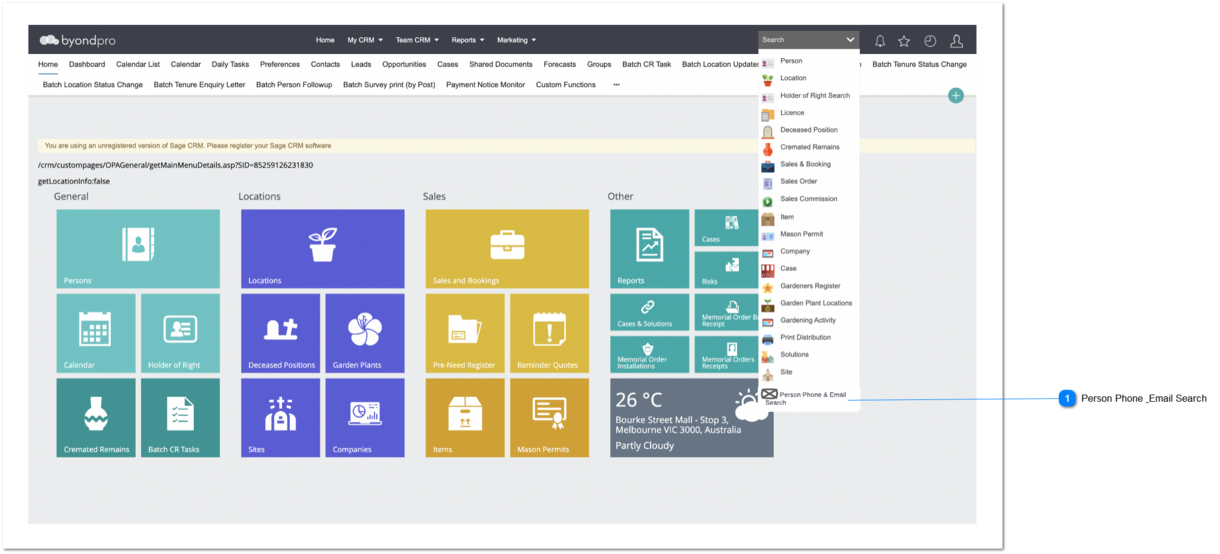Open the Reports tile
The image size is (1220, 554).
pyautogui.click(x=650, y=249)
